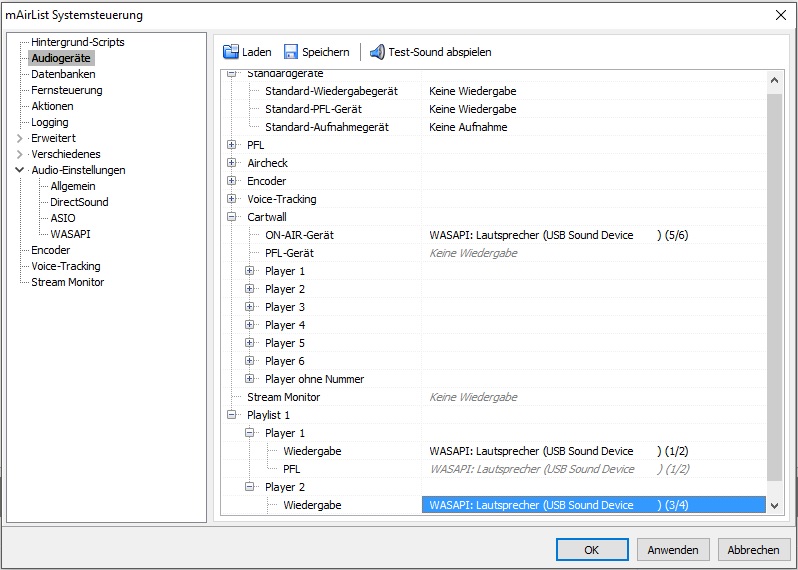
Task: Play test sound via speaker icon
Action: point(377,52)
